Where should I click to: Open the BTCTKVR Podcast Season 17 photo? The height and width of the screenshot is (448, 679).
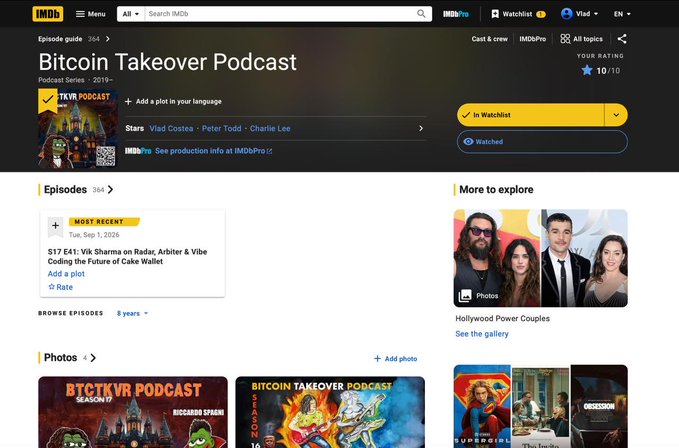point(133,412)
